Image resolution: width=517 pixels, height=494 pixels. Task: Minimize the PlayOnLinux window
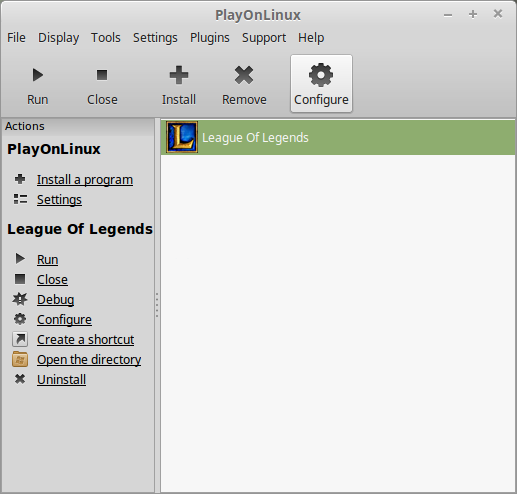click(448, 15)
